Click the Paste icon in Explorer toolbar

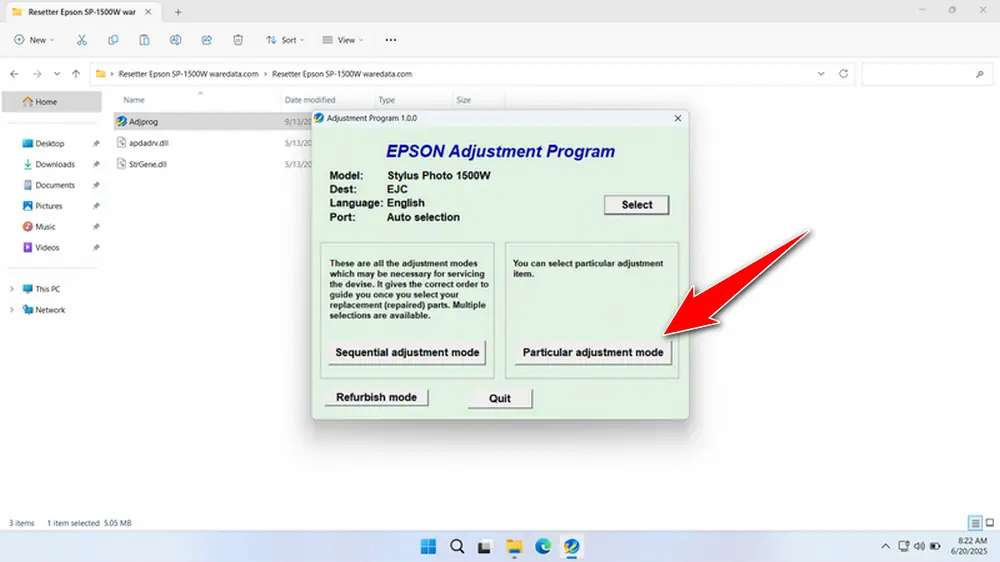(144, 40)
